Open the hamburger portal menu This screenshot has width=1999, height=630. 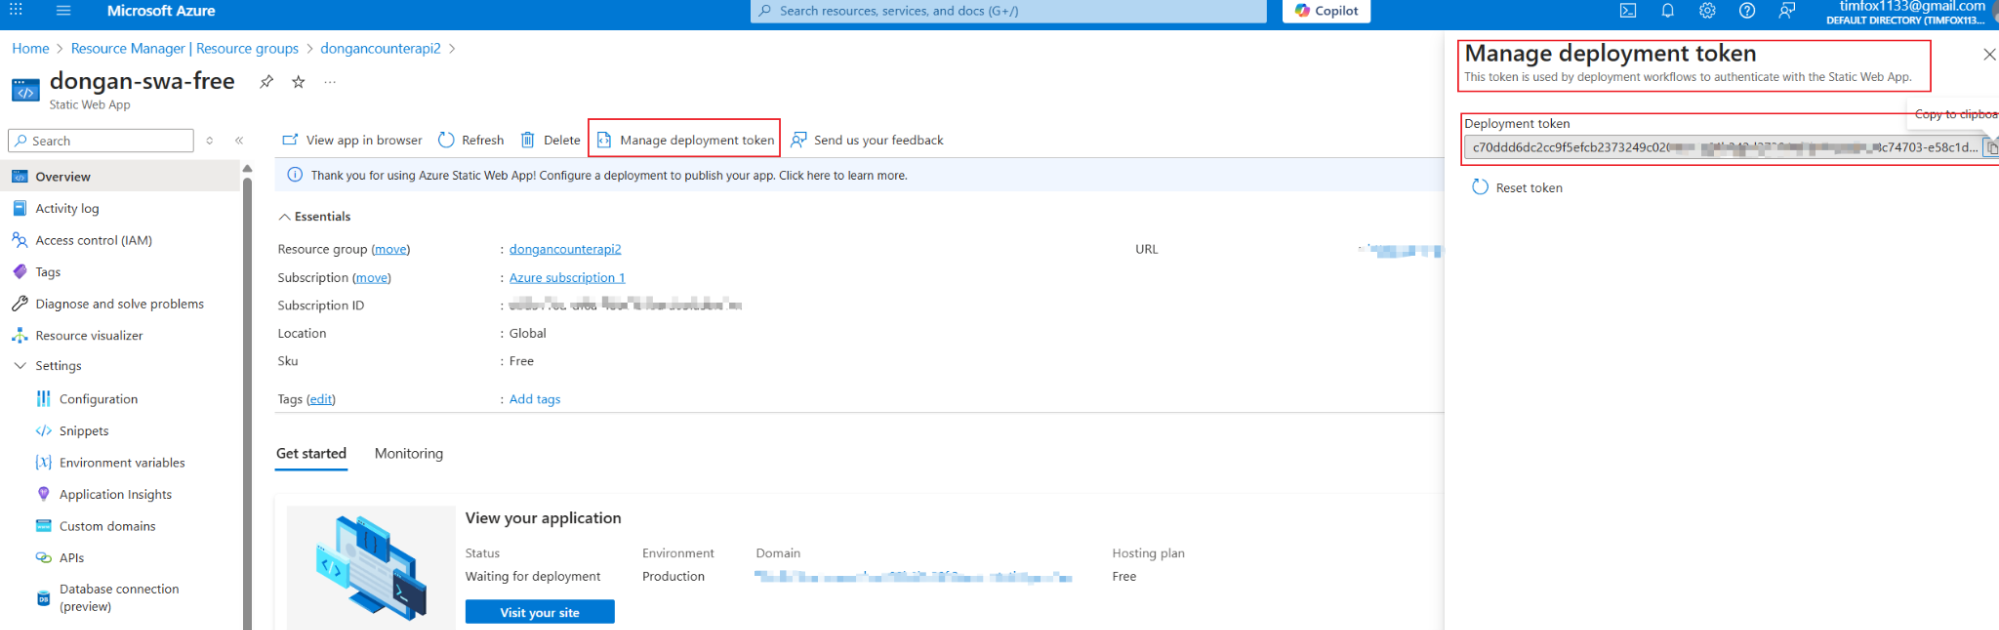(64, 10)
